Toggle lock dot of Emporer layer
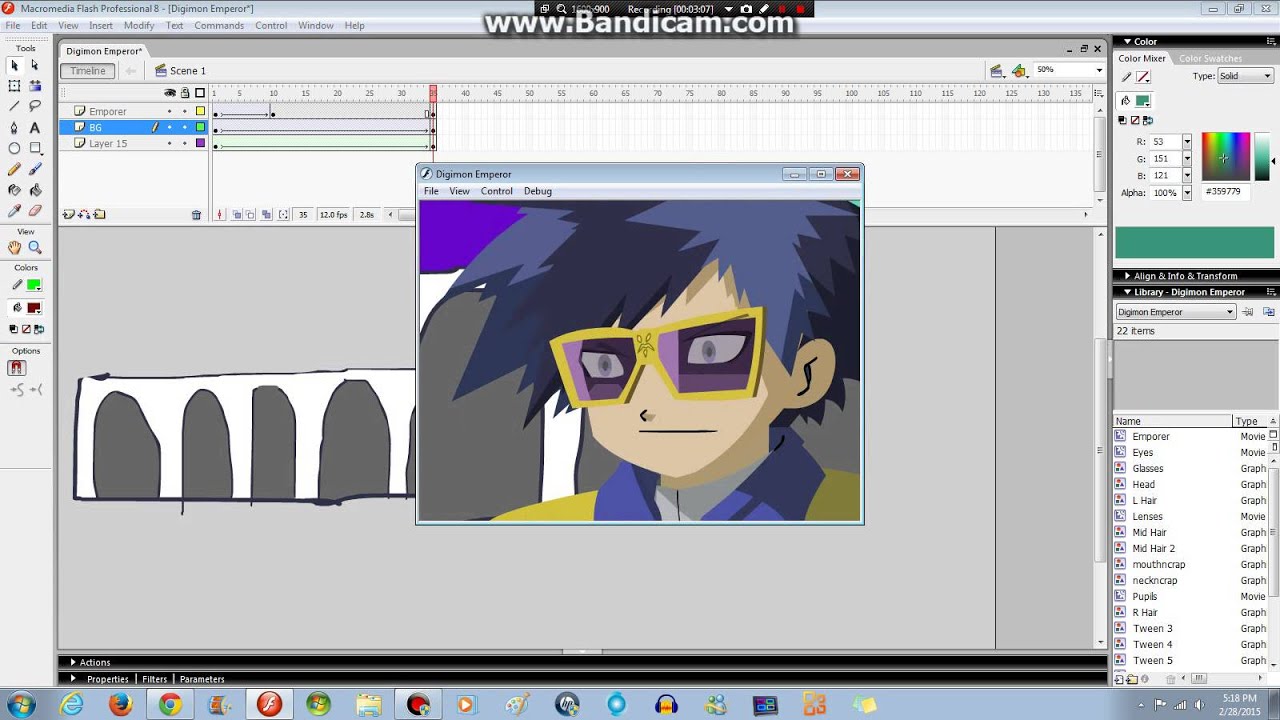Viewport: 1280px width, 720px height. pyautogui.click(x=184, y=112)
